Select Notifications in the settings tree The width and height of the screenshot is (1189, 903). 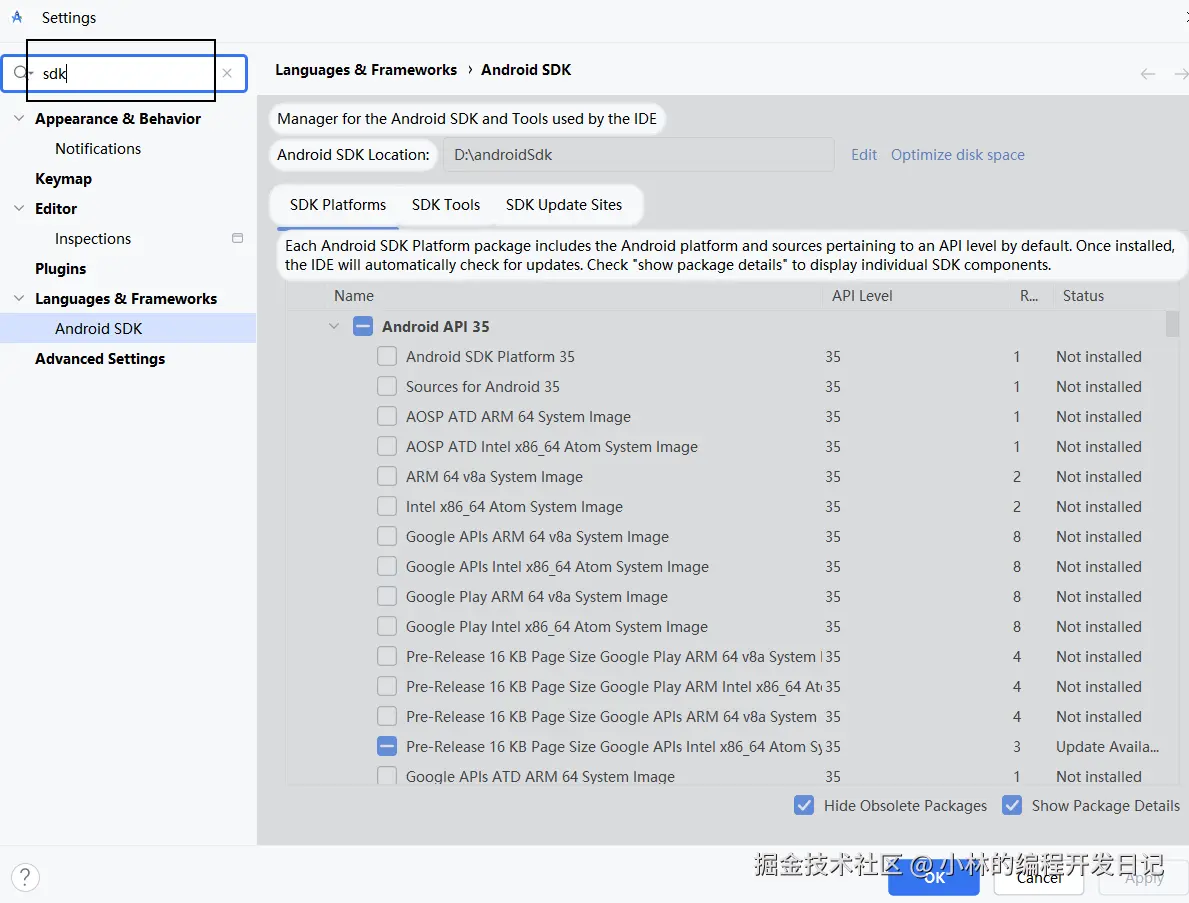(98, 149)
